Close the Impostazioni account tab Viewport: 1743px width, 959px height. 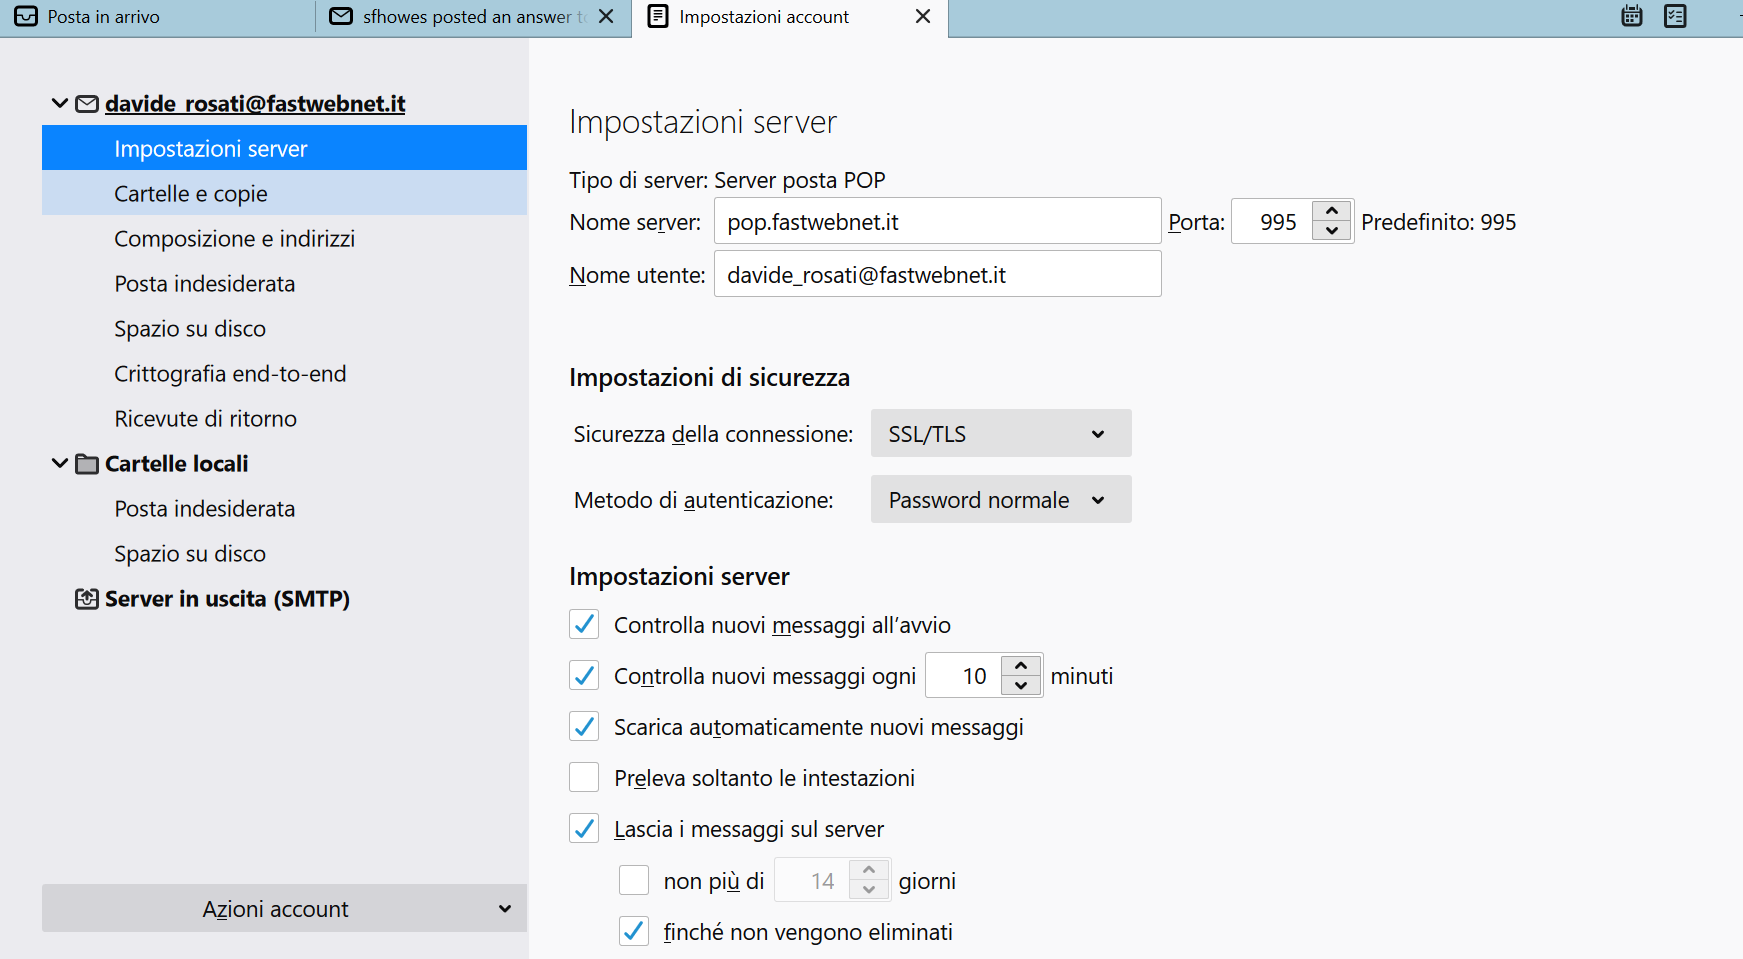tap(923, 17)
